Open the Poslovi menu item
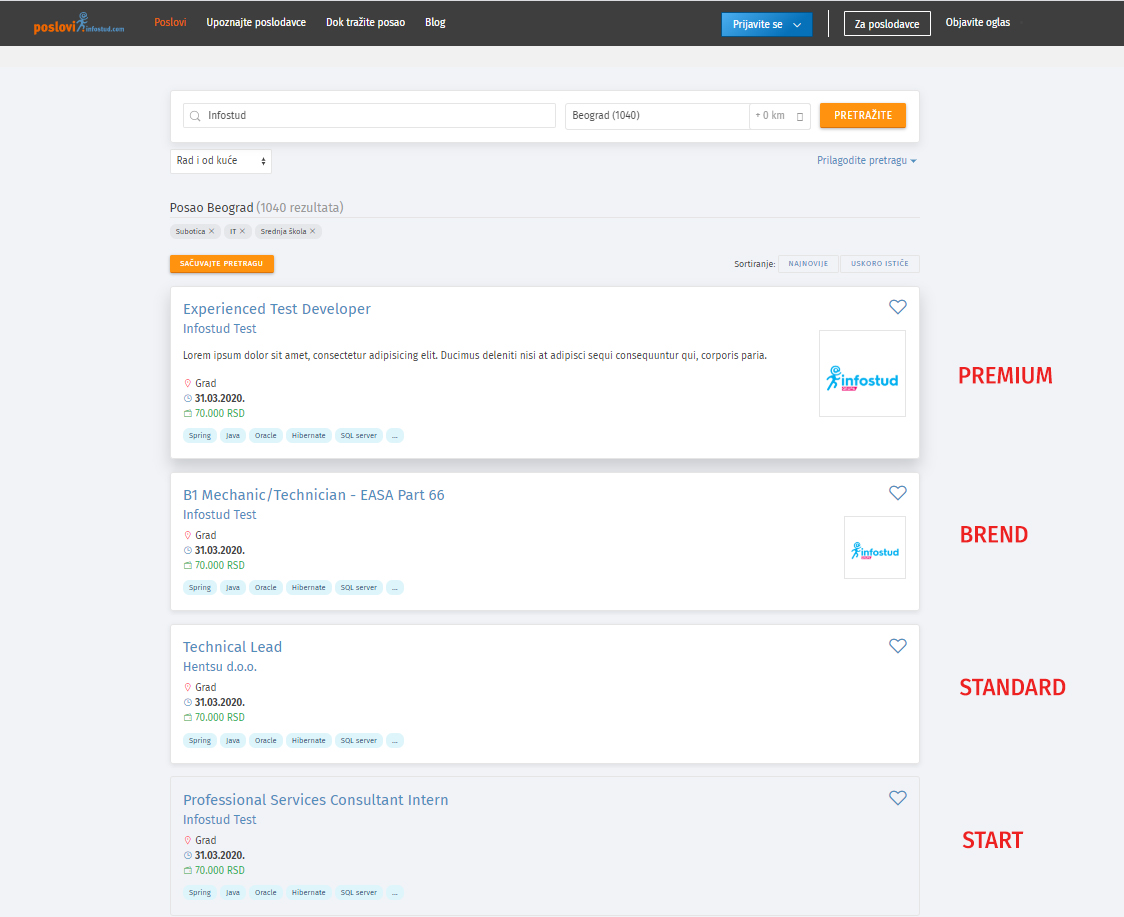 pos(170,22)
